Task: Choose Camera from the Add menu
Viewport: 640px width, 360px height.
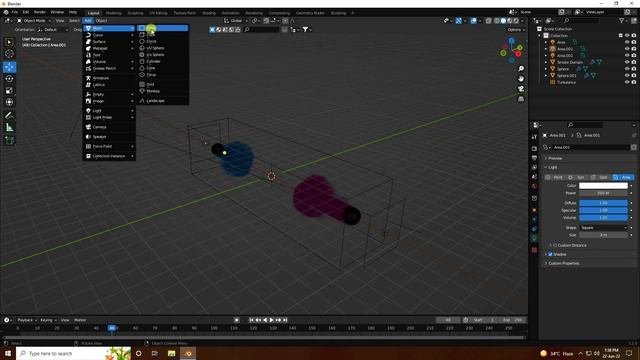Action: click(x=109, y=127)
